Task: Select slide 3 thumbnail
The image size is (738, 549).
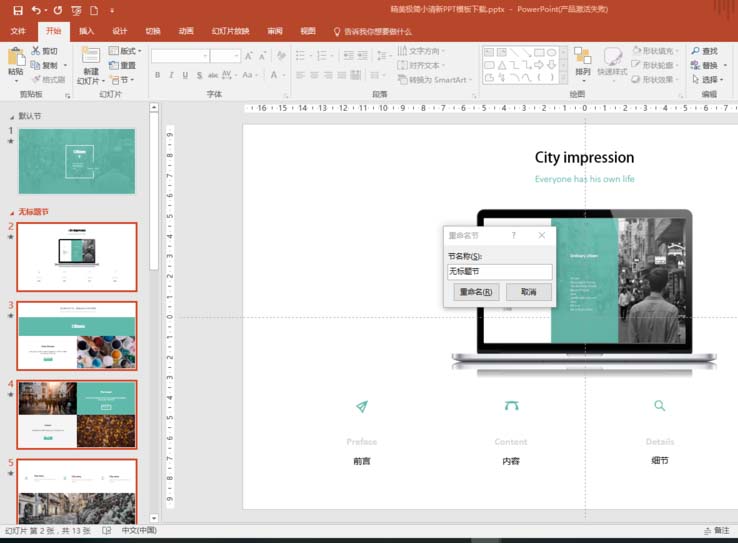Action: point(77,336)
